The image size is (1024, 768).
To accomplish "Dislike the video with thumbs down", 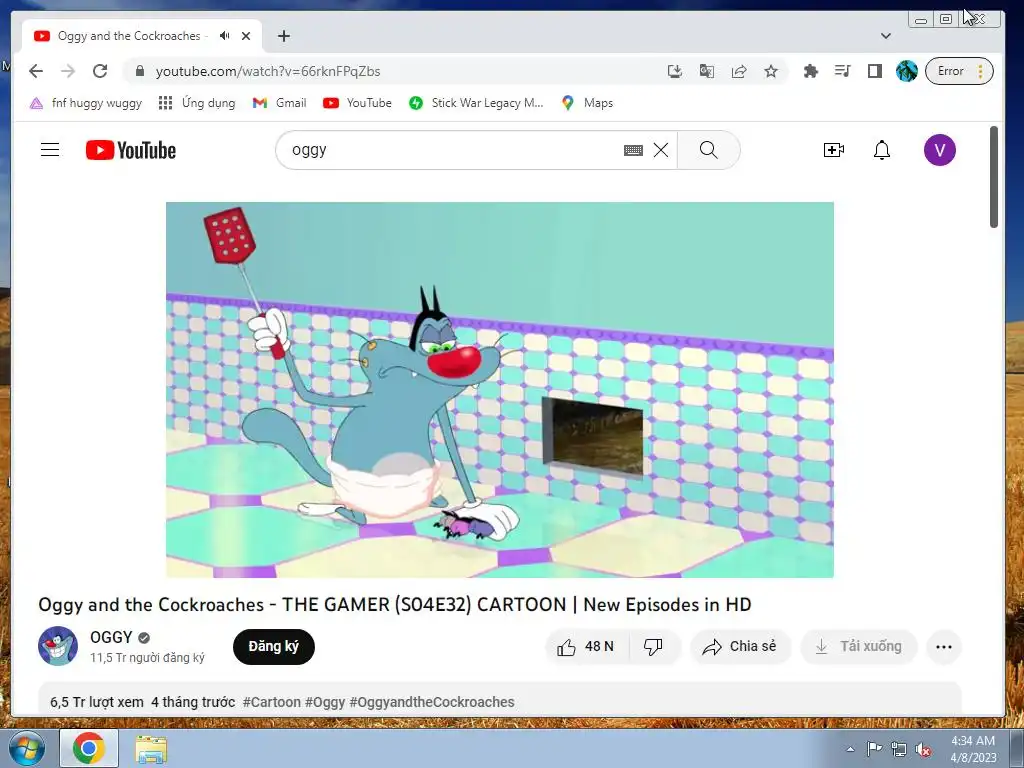I will (654, 647).
